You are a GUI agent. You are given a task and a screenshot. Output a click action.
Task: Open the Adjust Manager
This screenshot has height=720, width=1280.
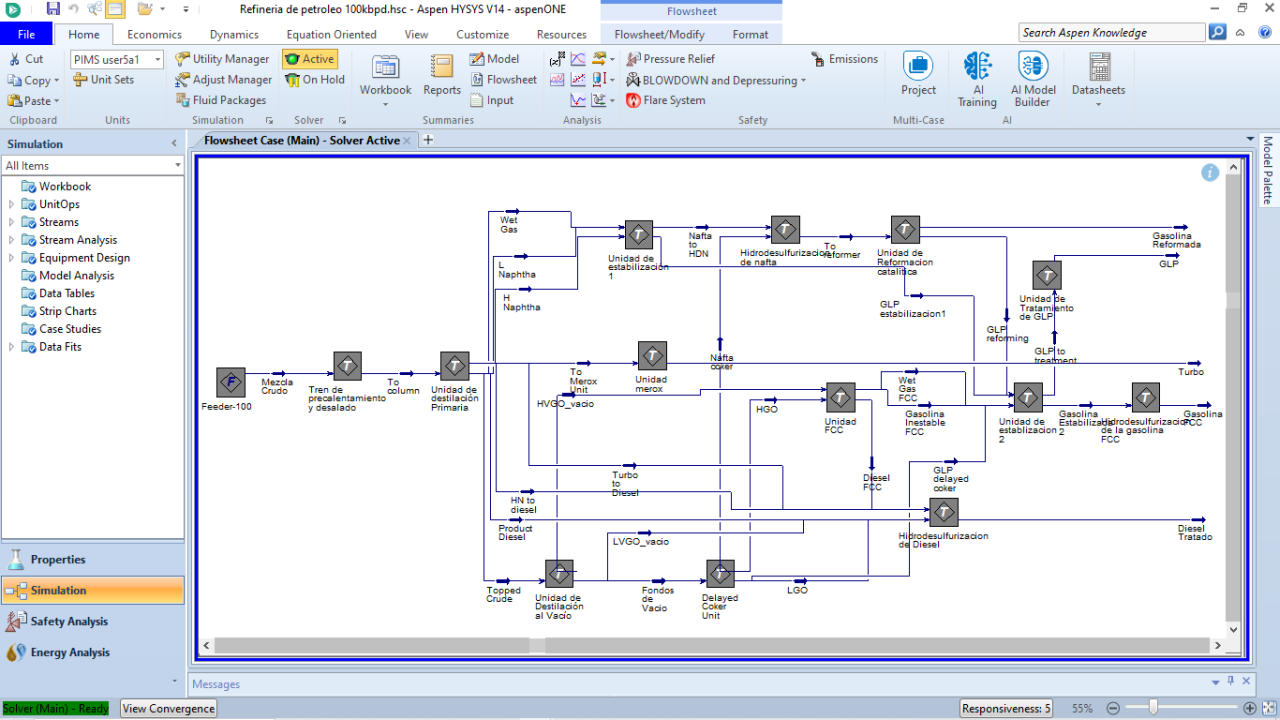(x=223, y=80)
